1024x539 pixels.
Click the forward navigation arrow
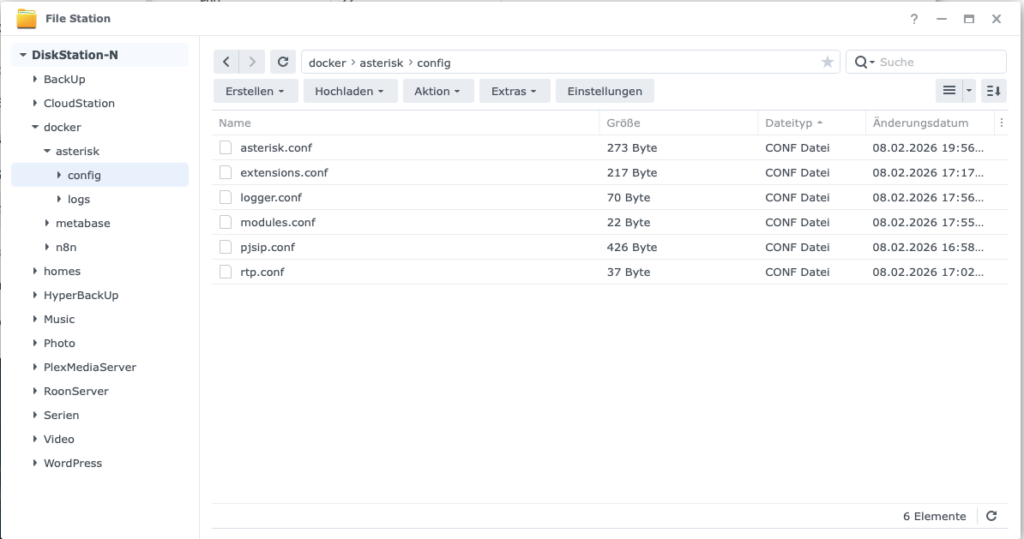tap(252, 62)
